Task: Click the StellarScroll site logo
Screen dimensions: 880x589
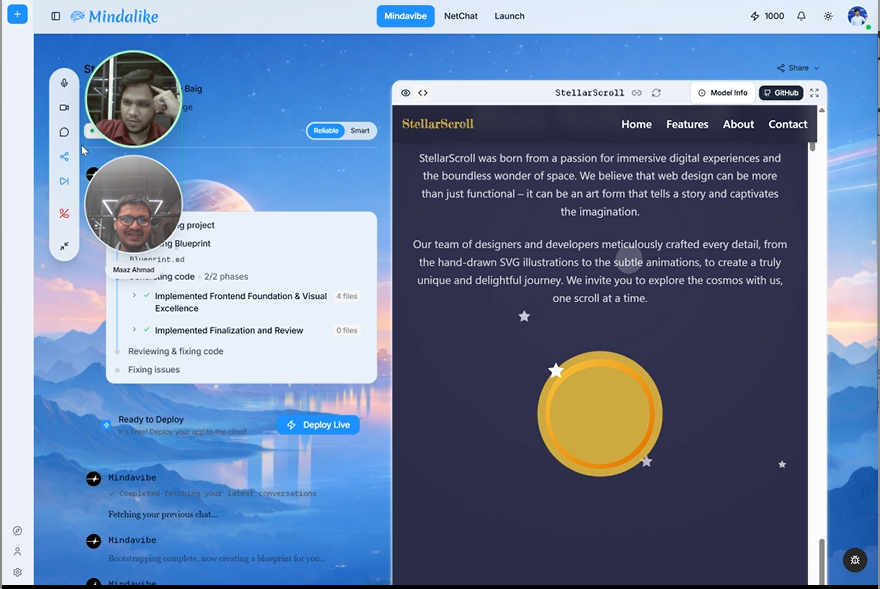Action: pyautogui.click(x=438, y=124)
